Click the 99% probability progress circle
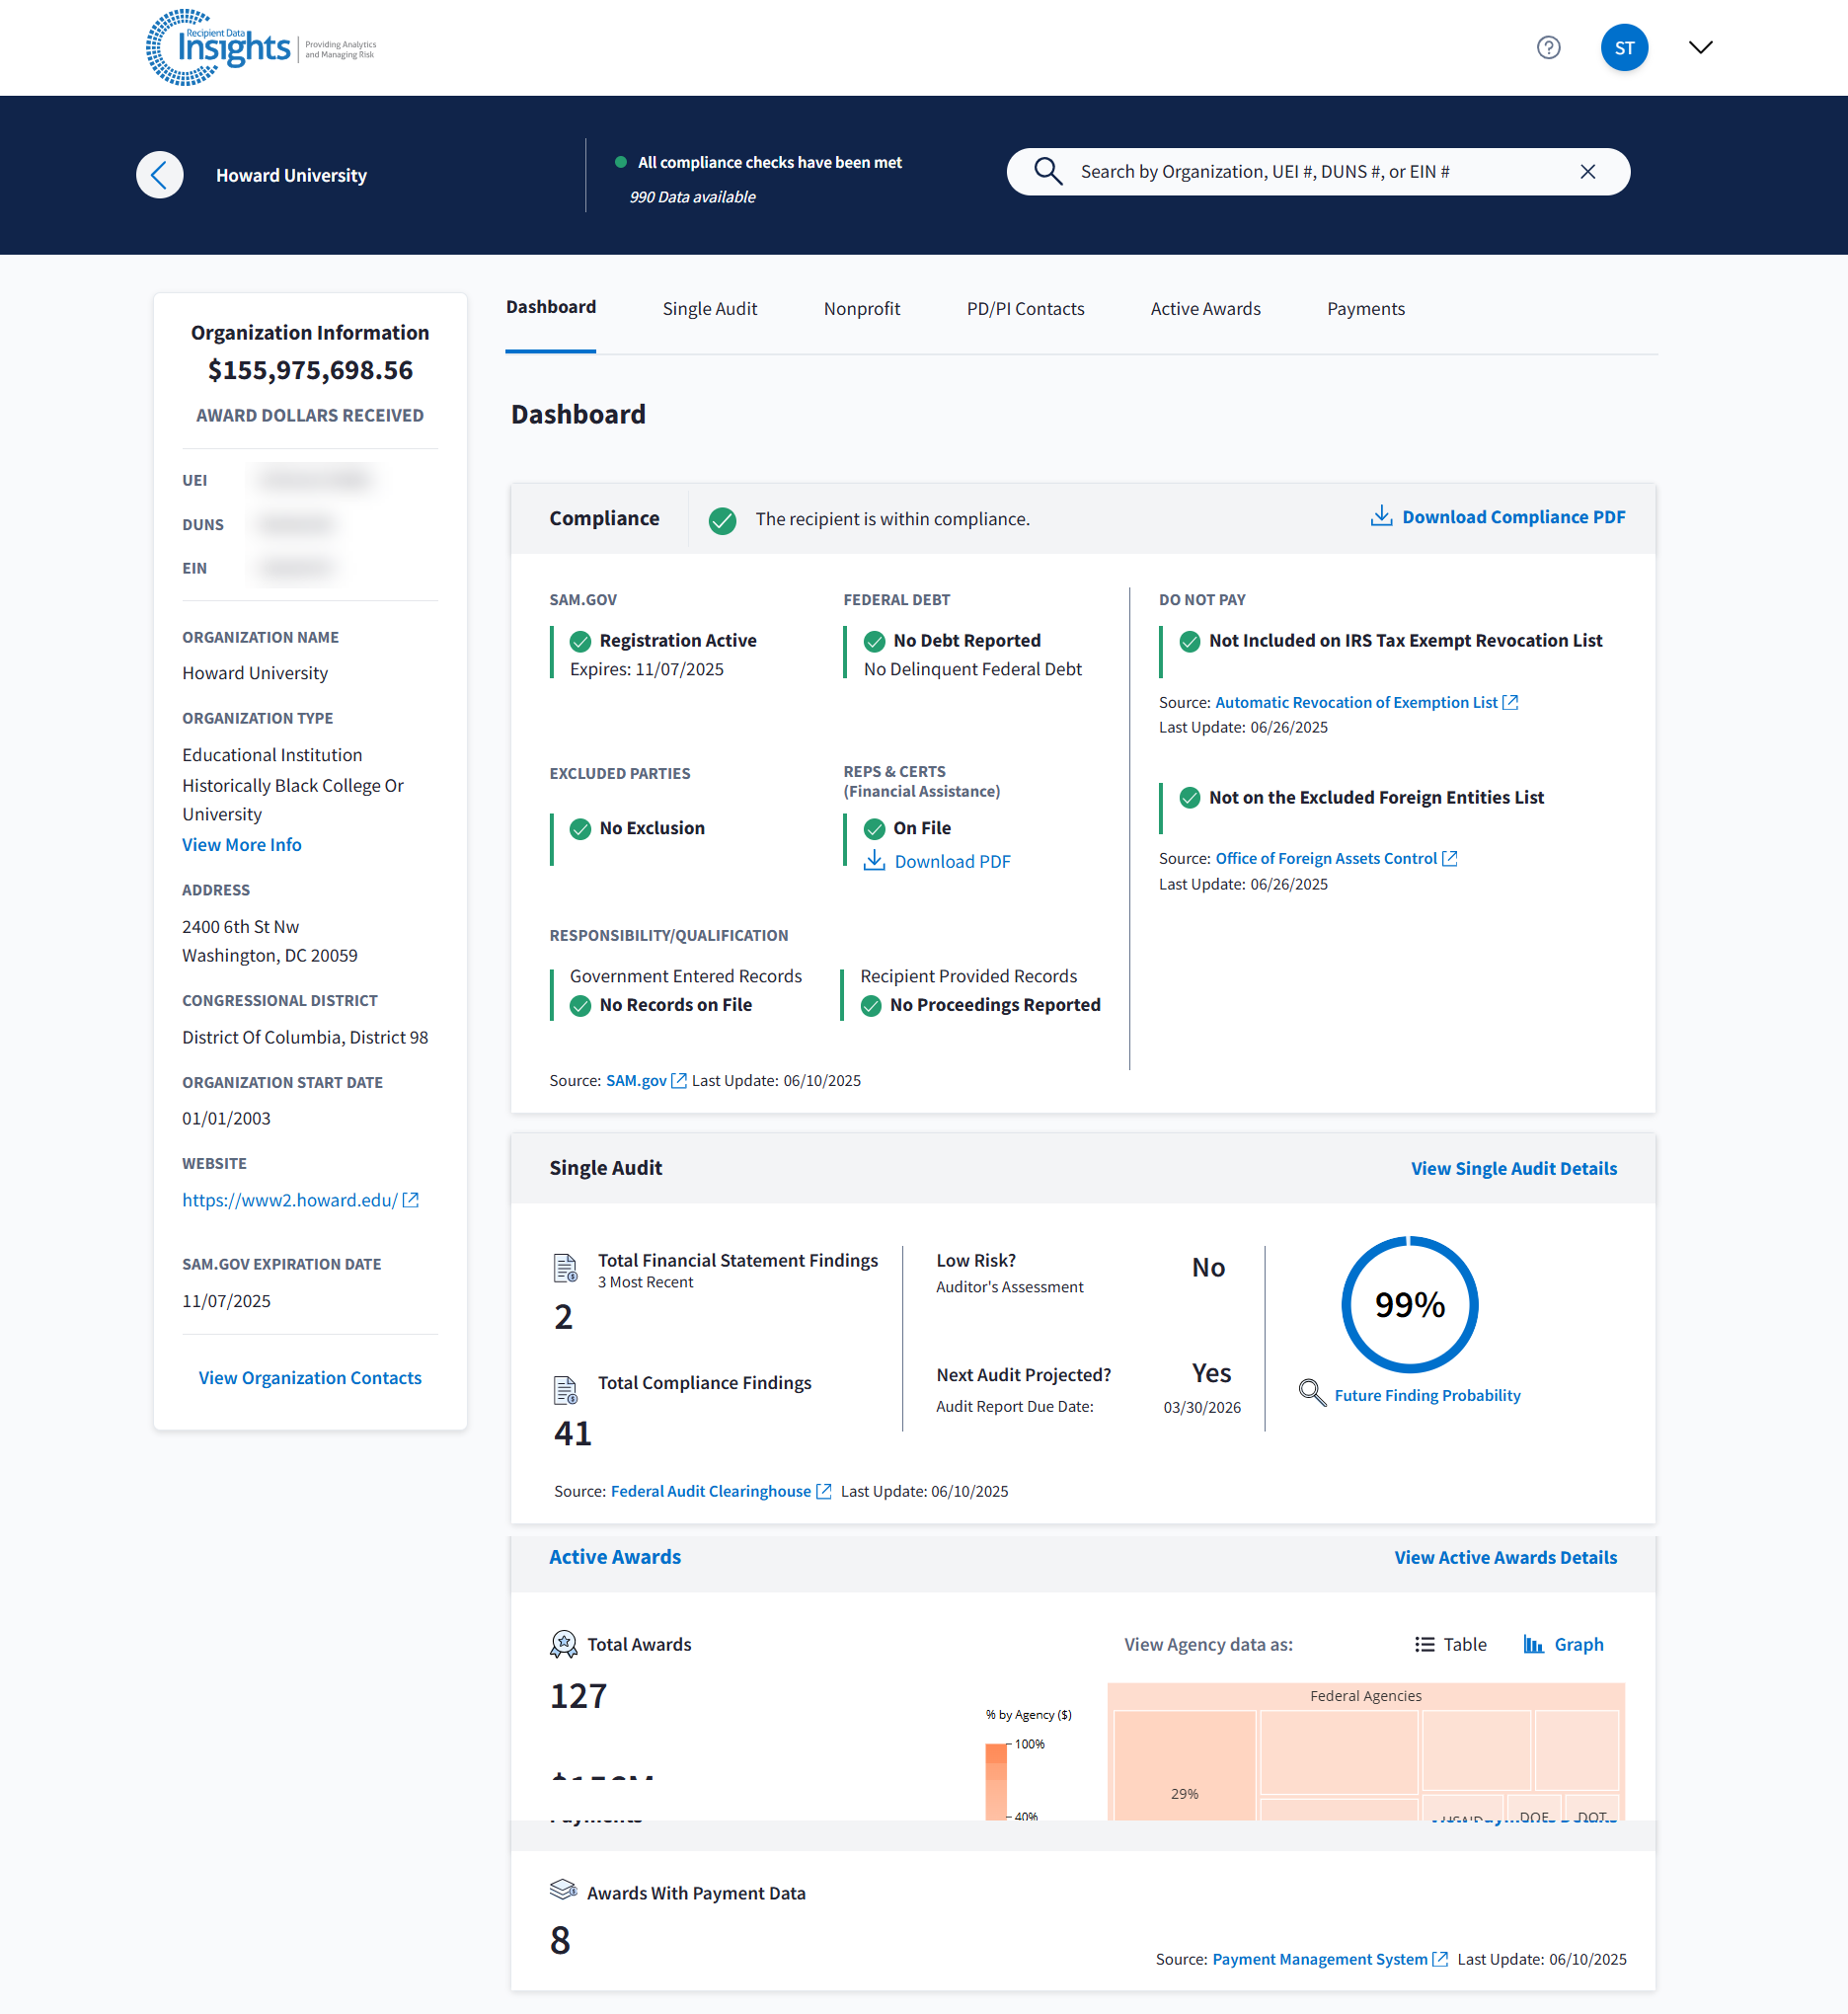The image size is (1848, 2014). click(x=1409, y=1304)
